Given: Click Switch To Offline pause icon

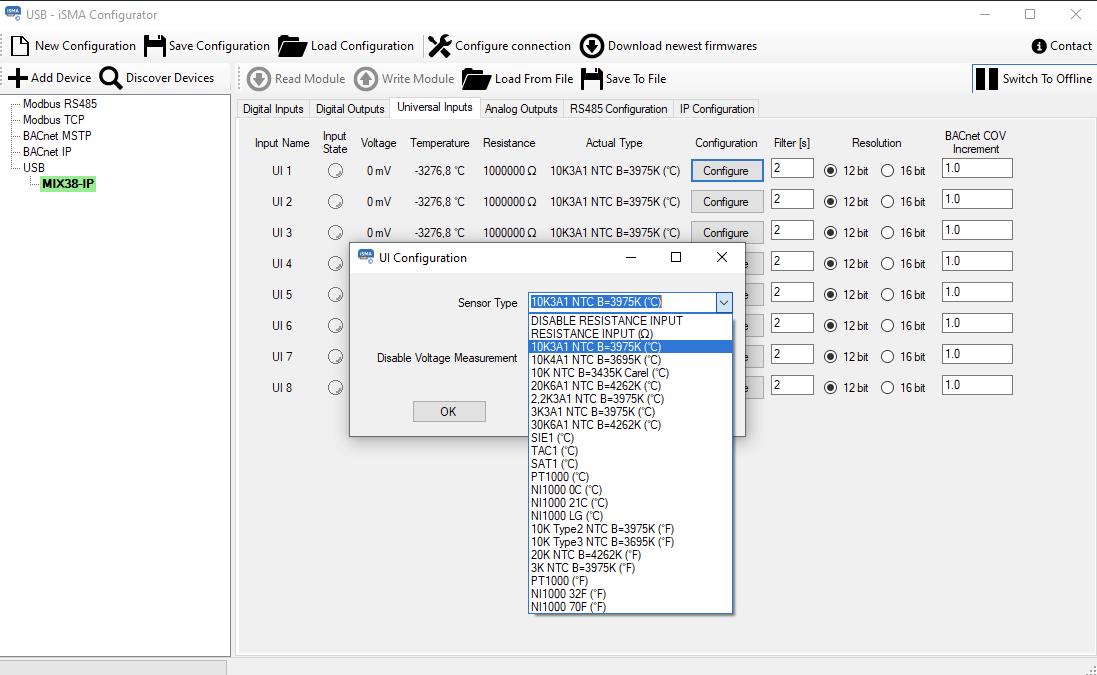Looking at the screenshot, I should click(x=986, y=79).
